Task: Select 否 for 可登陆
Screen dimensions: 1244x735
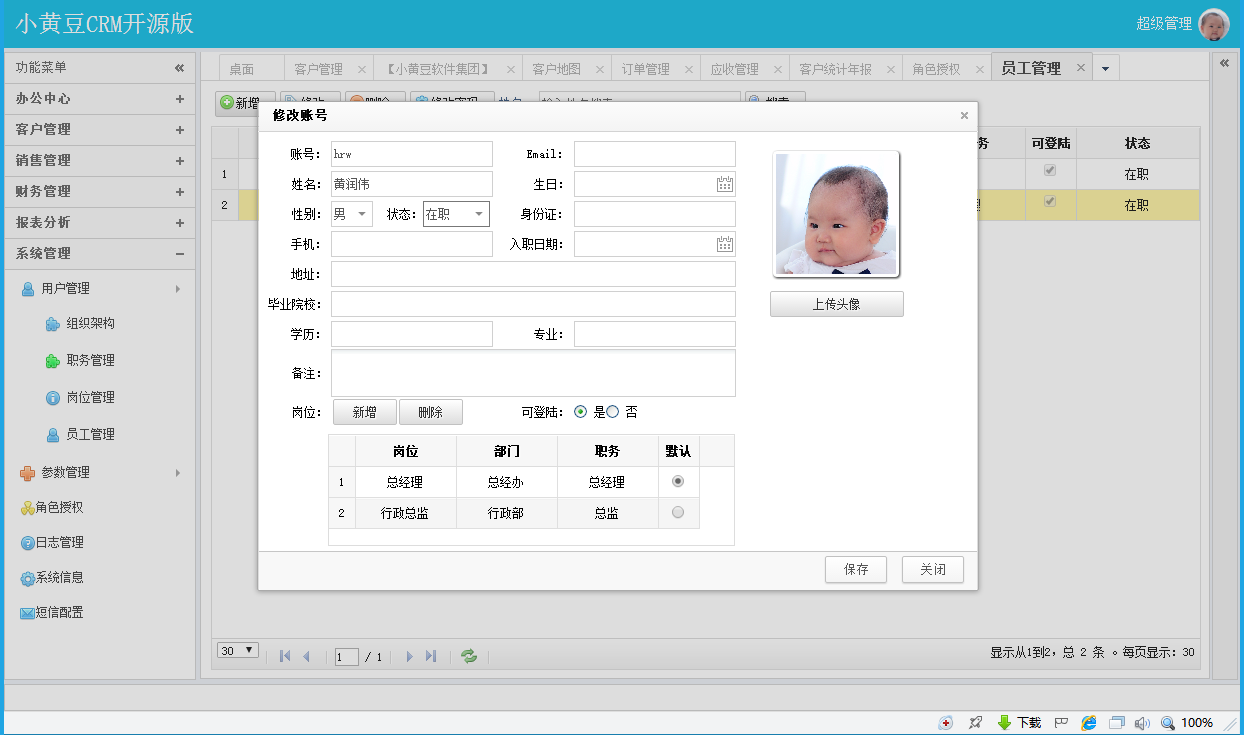Action: point(613,412)
